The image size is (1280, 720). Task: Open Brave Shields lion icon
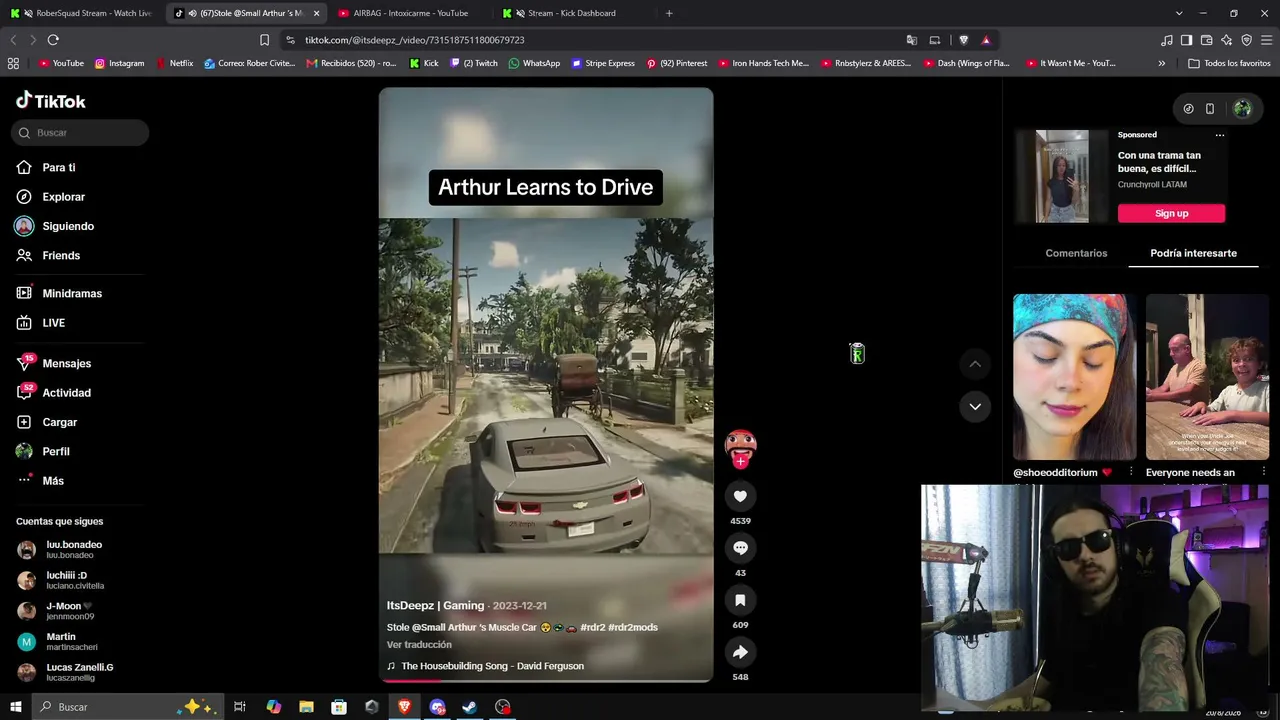(963, 40)
